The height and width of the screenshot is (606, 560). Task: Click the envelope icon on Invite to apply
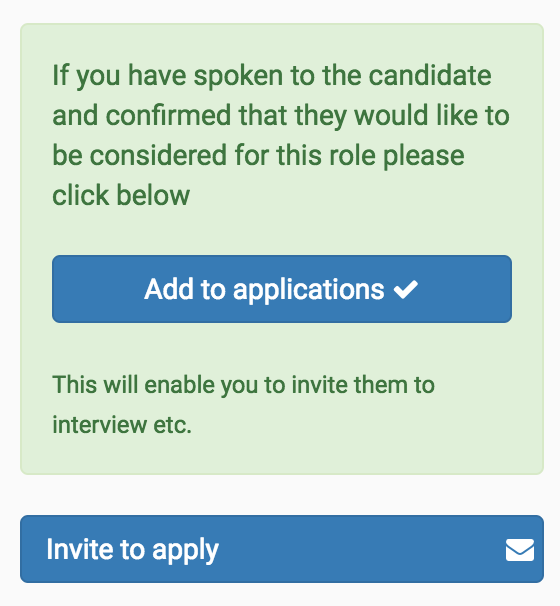(520, 550)
